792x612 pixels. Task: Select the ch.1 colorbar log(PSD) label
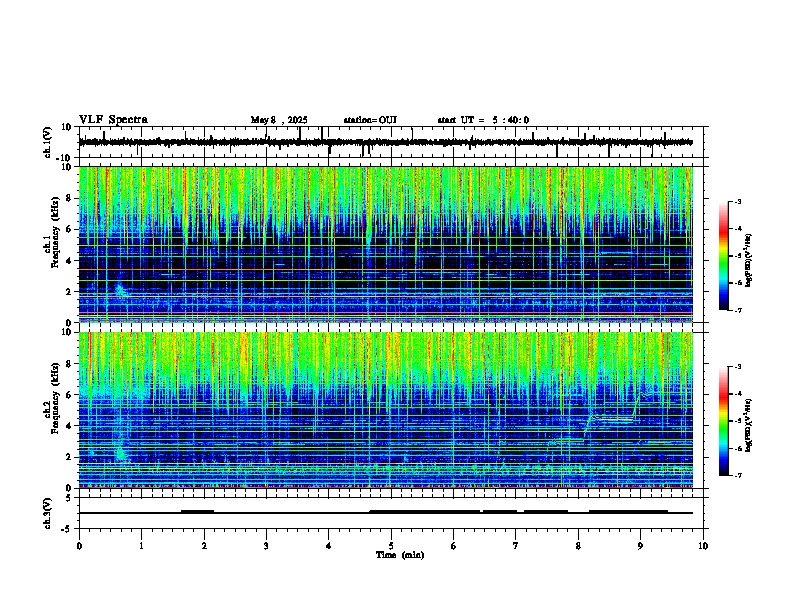click(749, 261)
